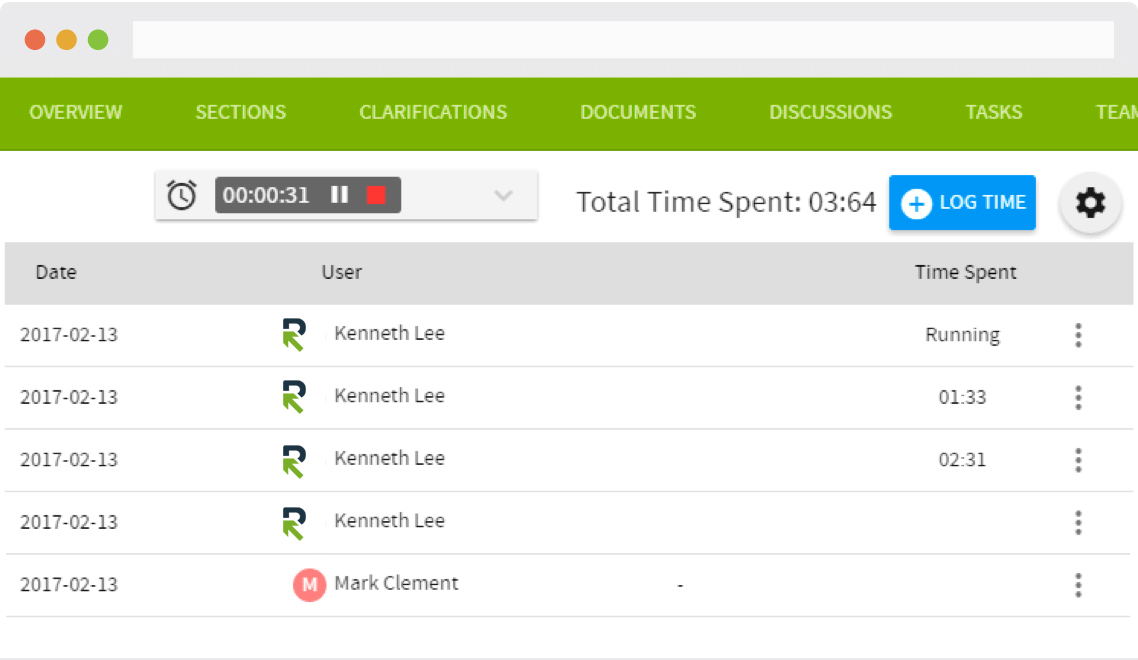Viewport: 1138px width, 660px height.
Task: Open the OVERVIEW tab
Action: point(75,112)
